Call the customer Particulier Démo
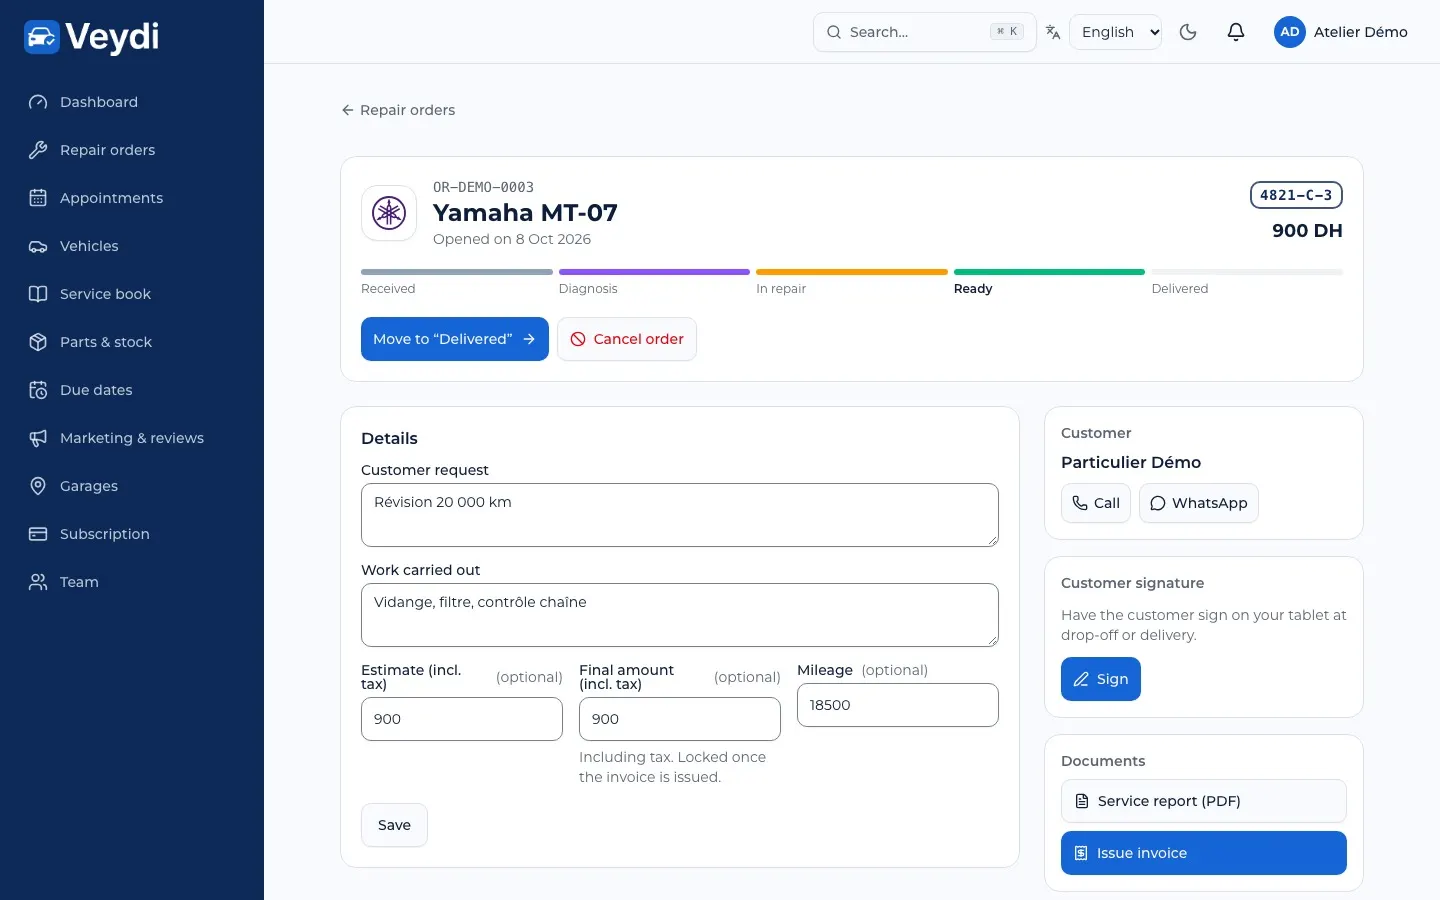Viewport: 1440px width, 900px height. [1096, 503]
